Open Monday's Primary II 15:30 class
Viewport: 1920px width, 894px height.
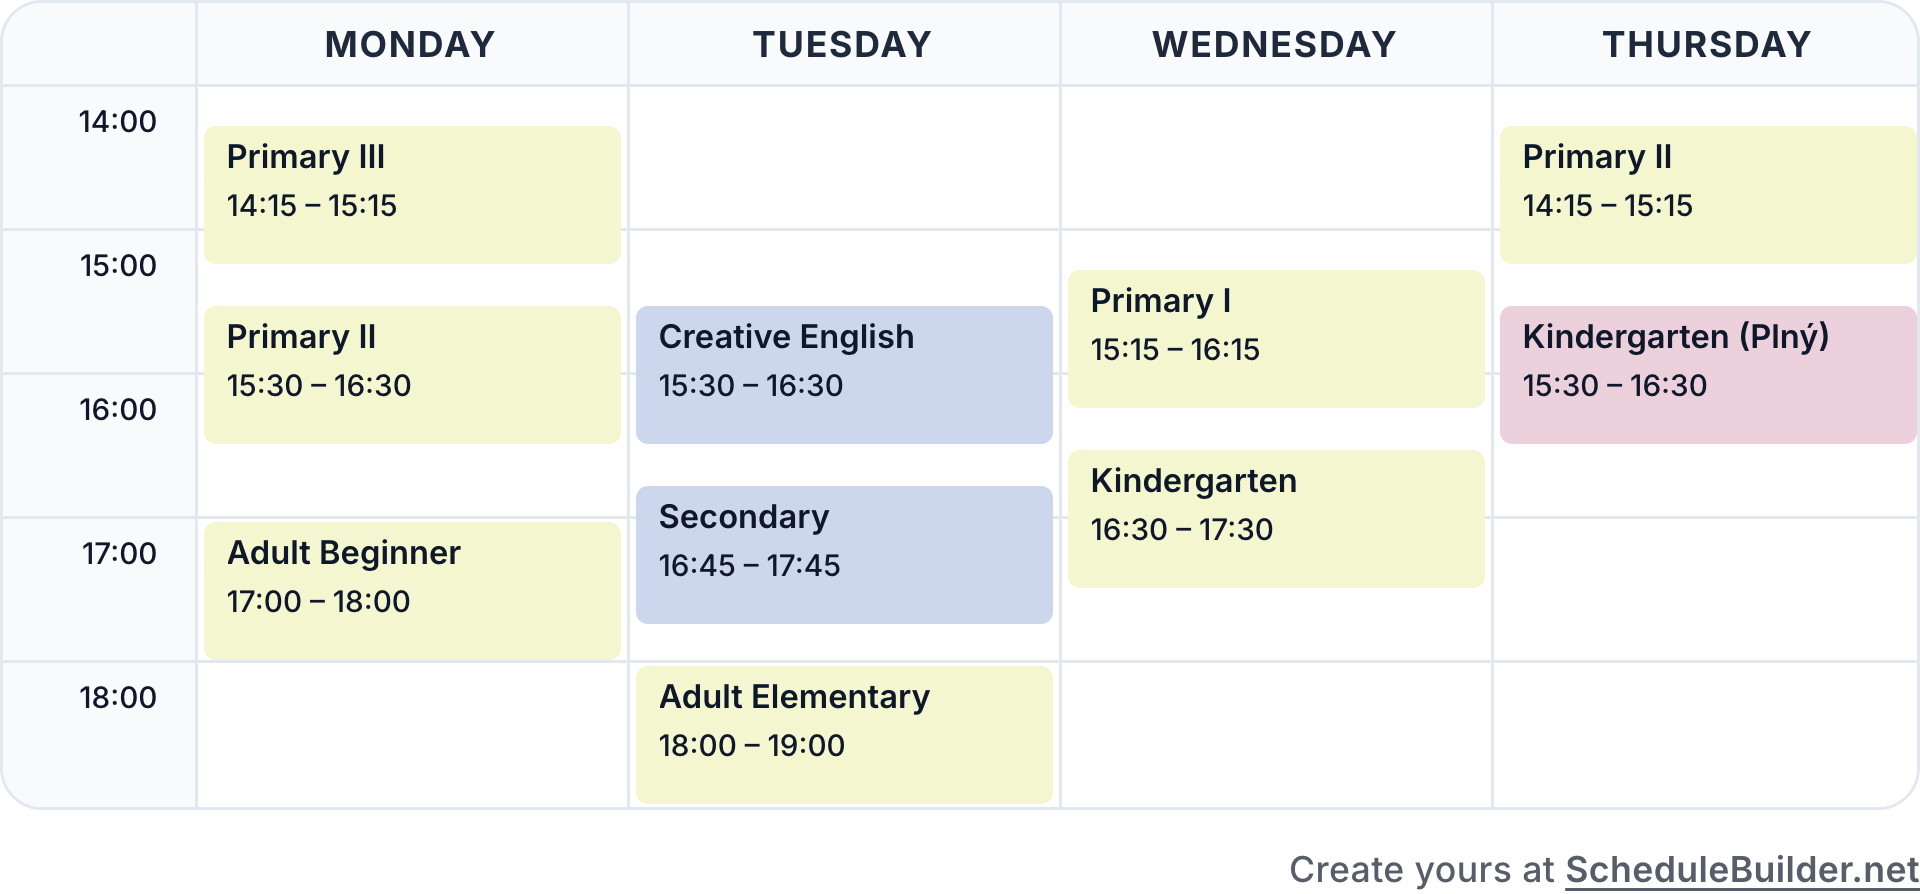click(412, 375)
